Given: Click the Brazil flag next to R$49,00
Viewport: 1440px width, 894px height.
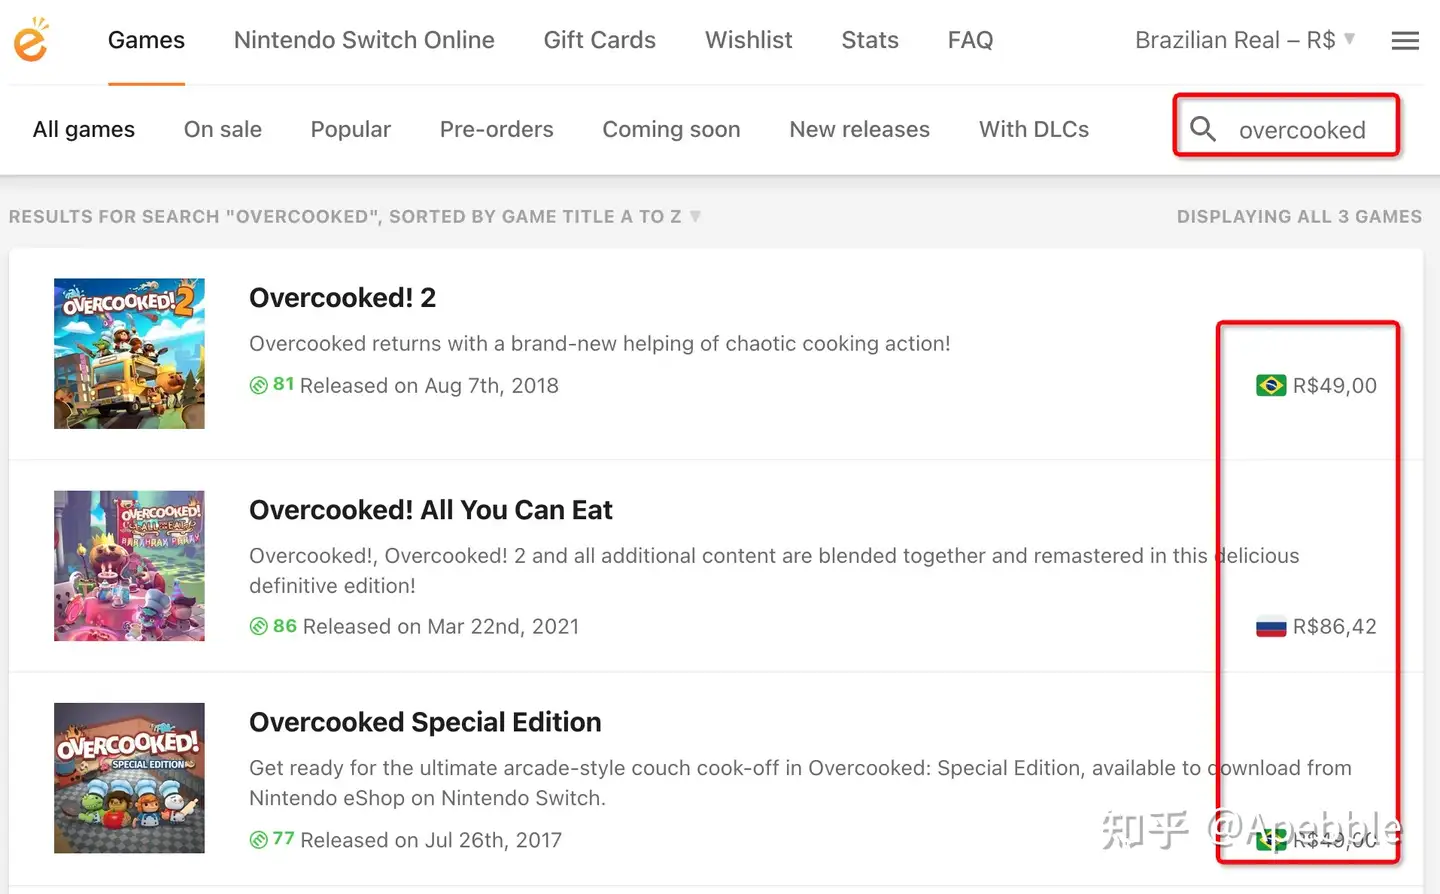Looking at the screenshot, I should 1271,385.
